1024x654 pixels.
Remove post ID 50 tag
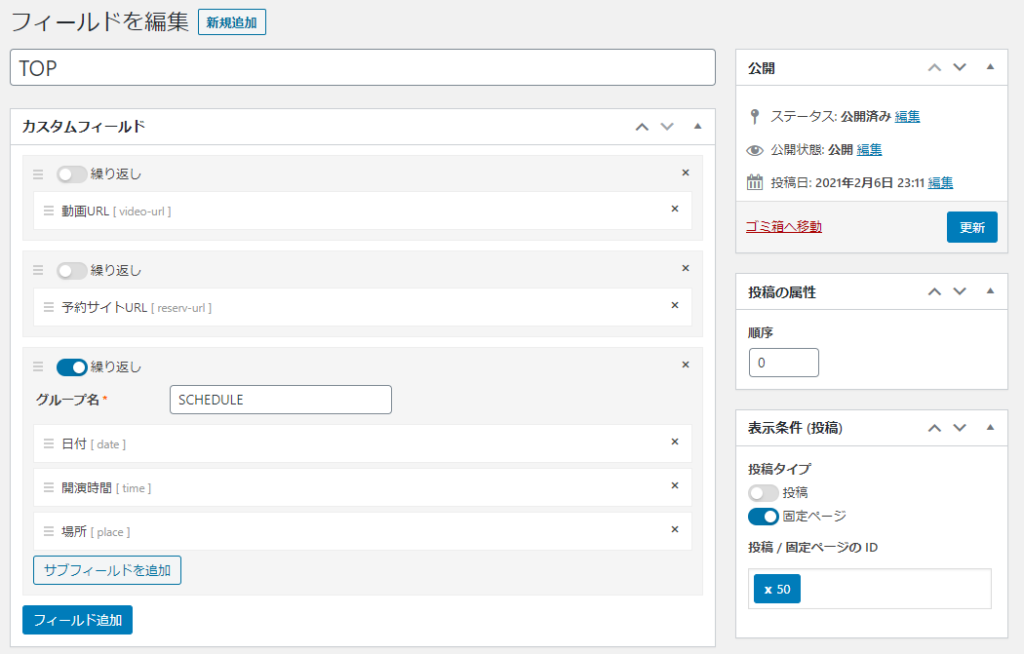(767, 589)
